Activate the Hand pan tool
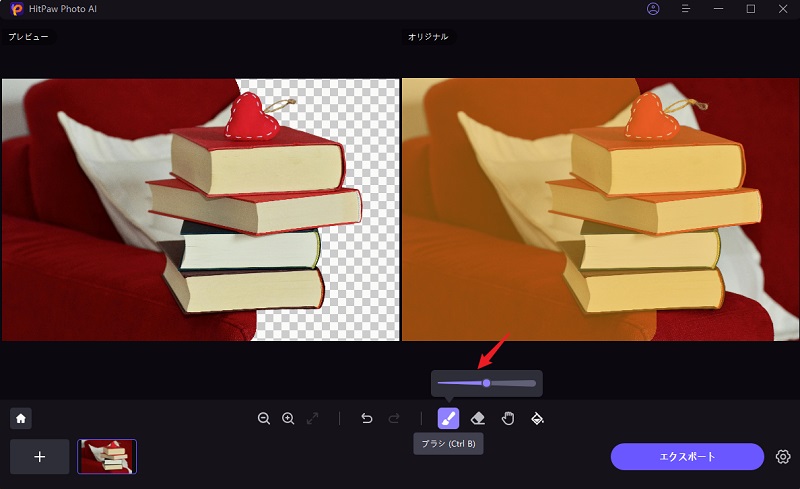This screenshot has width=800, height=489. click(x=508, y=418)
